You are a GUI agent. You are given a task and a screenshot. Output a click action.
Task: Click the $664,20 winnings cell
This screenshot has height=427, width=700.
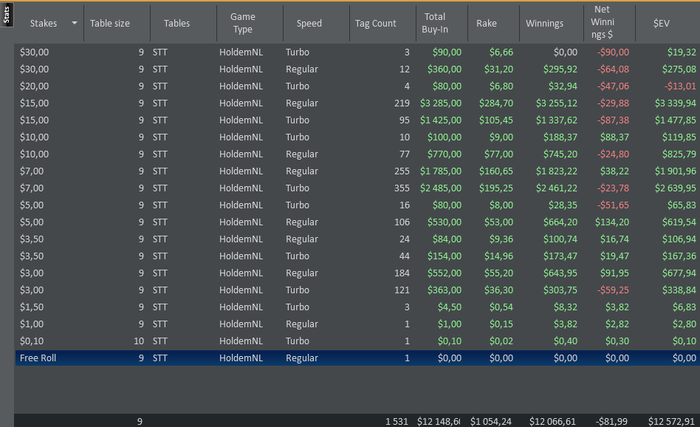[560, 222]
